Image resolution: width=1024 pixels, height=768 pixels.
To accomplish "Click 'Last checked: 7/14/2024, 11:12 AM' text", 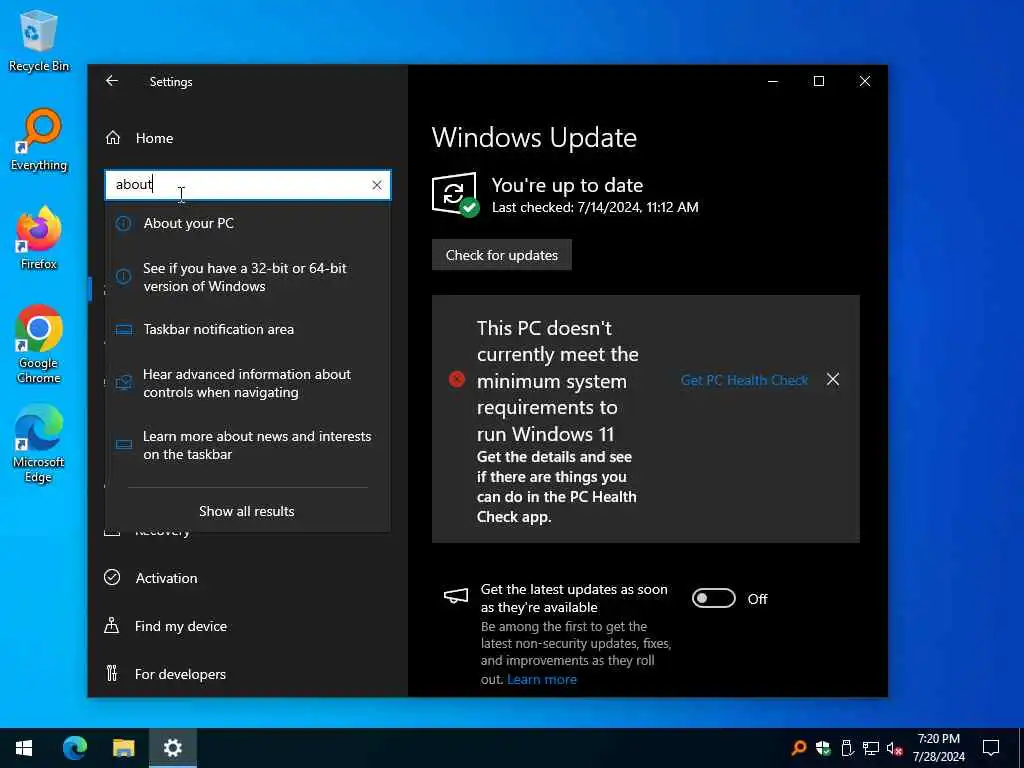I will coord(595,208).
